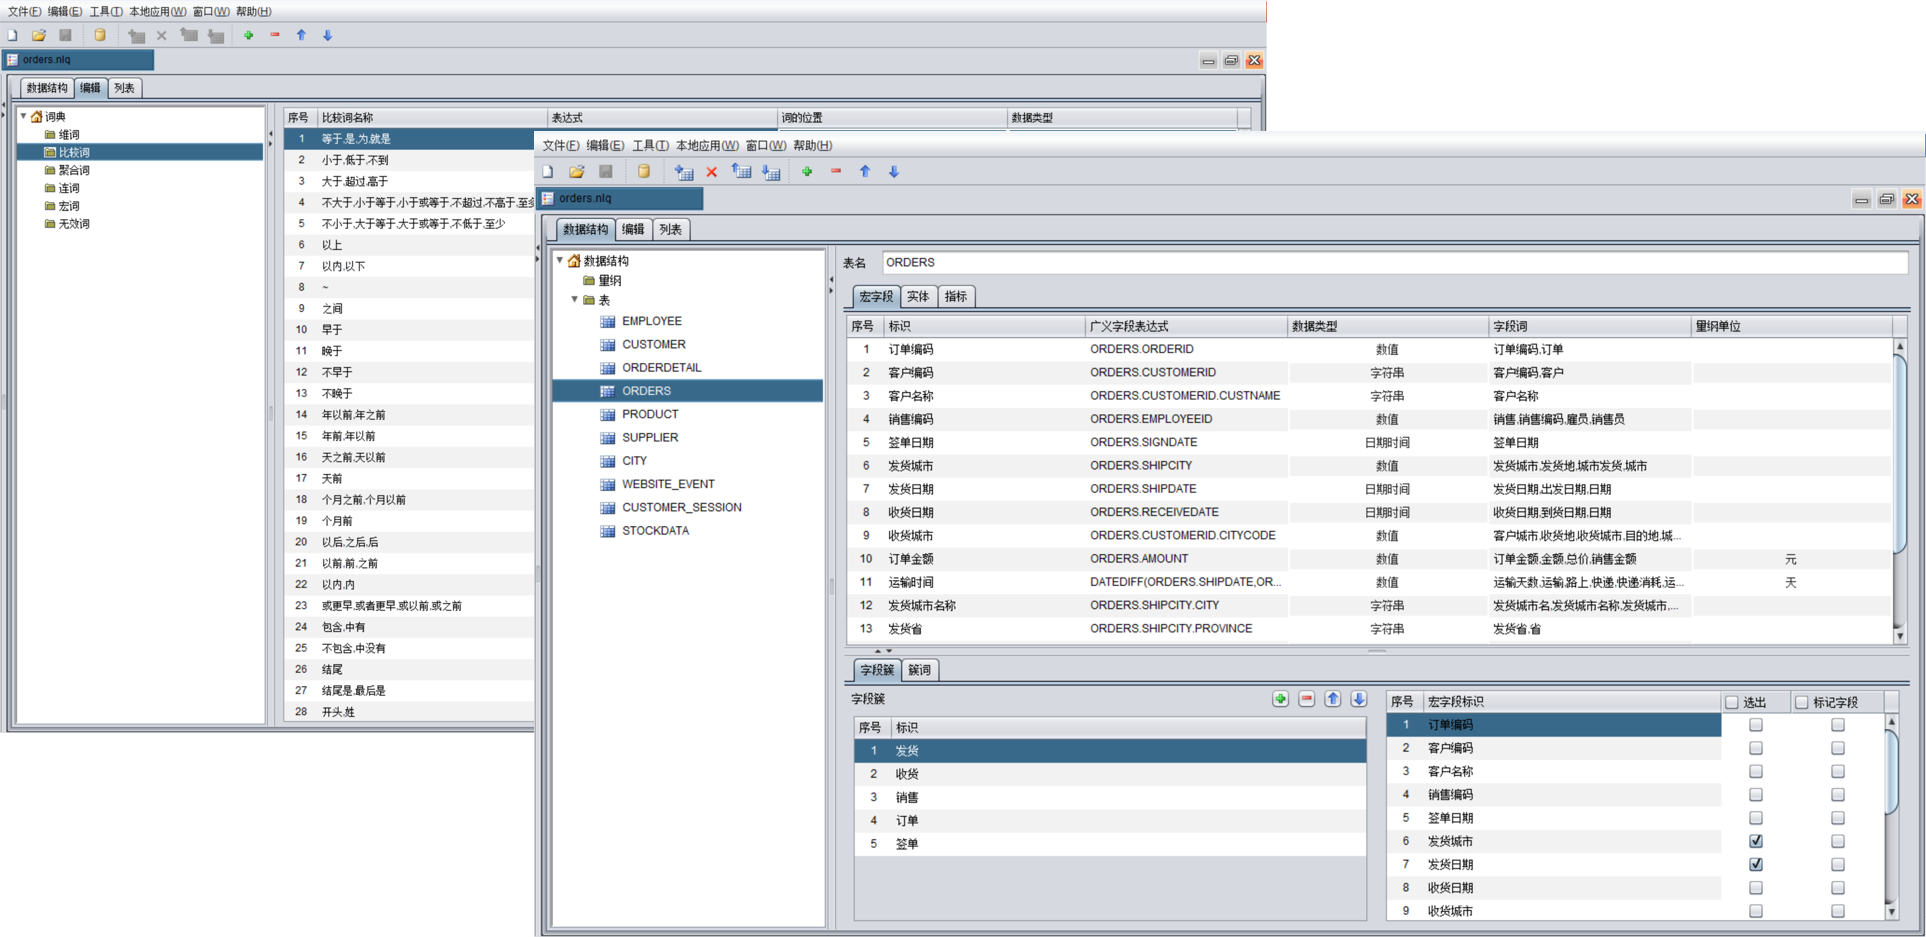This screenshot has width=1926, height=937.
Task: Select CUSTOMER table in the tree
Action: pyautogui.click(x=653, y=345)
